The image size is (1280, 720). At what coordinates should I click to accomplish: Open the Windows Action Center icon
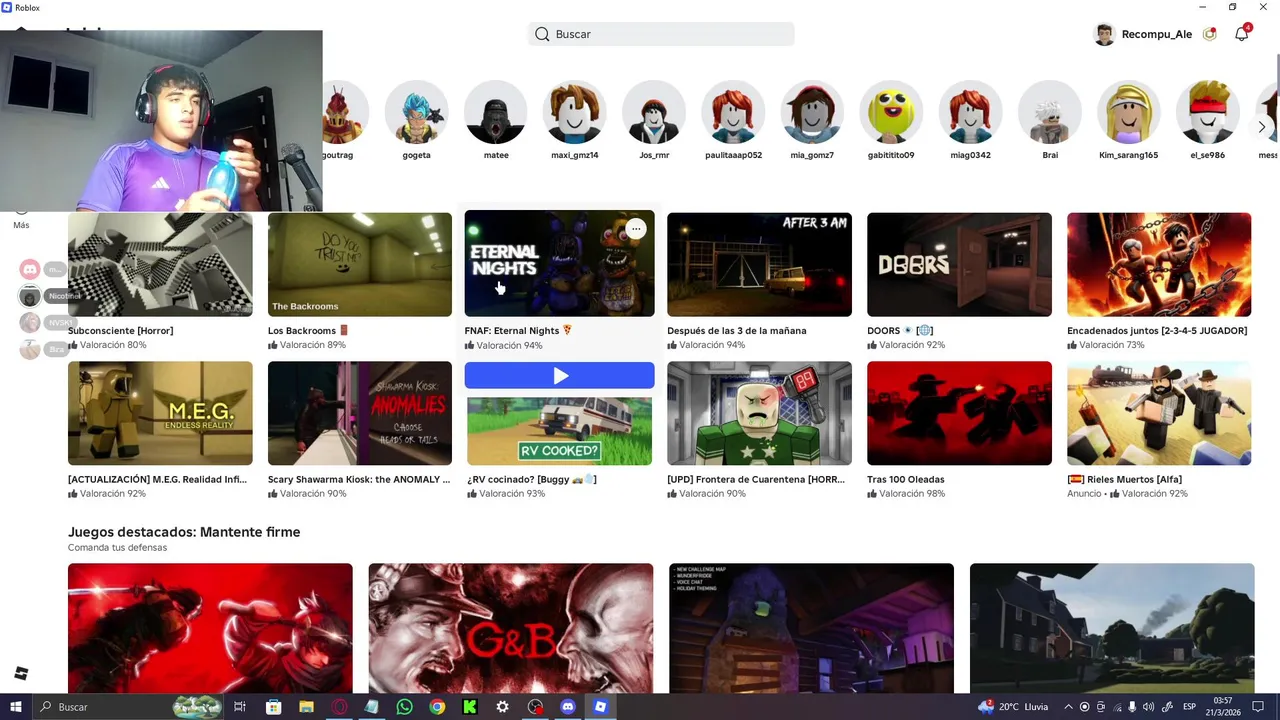(1257, 707)
